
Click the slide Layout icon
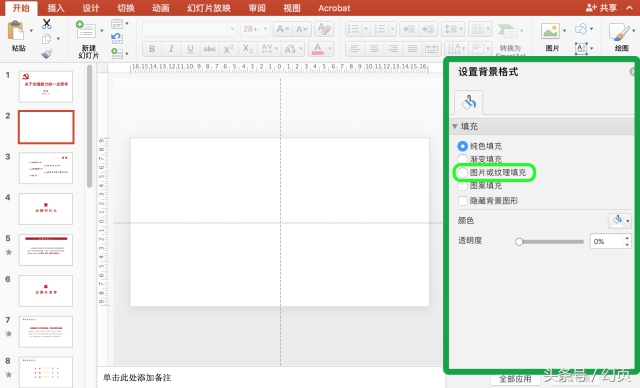(117, 24)
